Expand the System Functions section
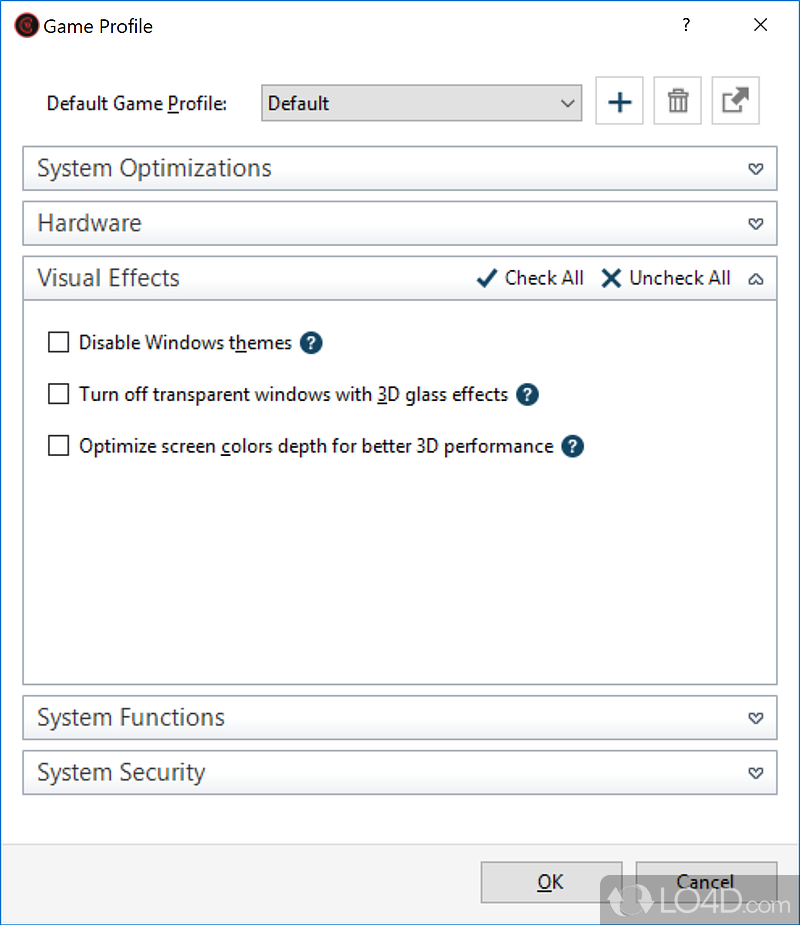This screenshot has height=925, width=800. click(x=756, y=718)
